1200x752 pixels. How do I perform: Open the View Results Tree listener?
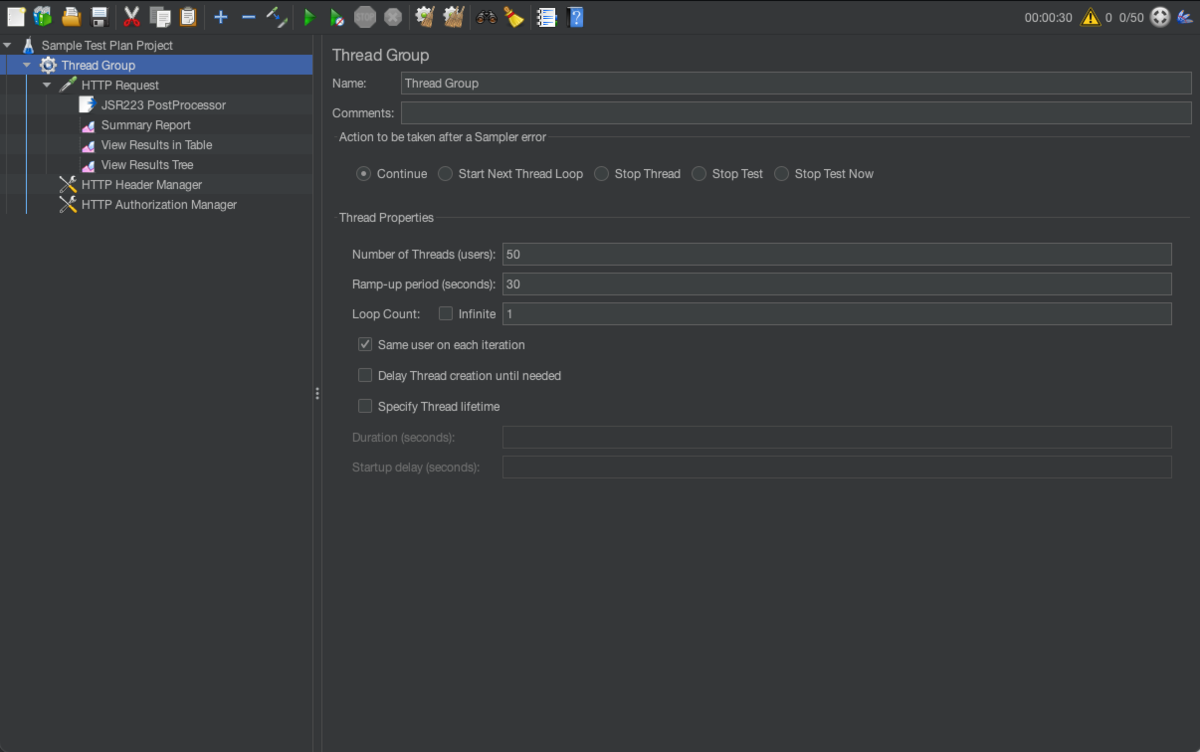(147, 165)
